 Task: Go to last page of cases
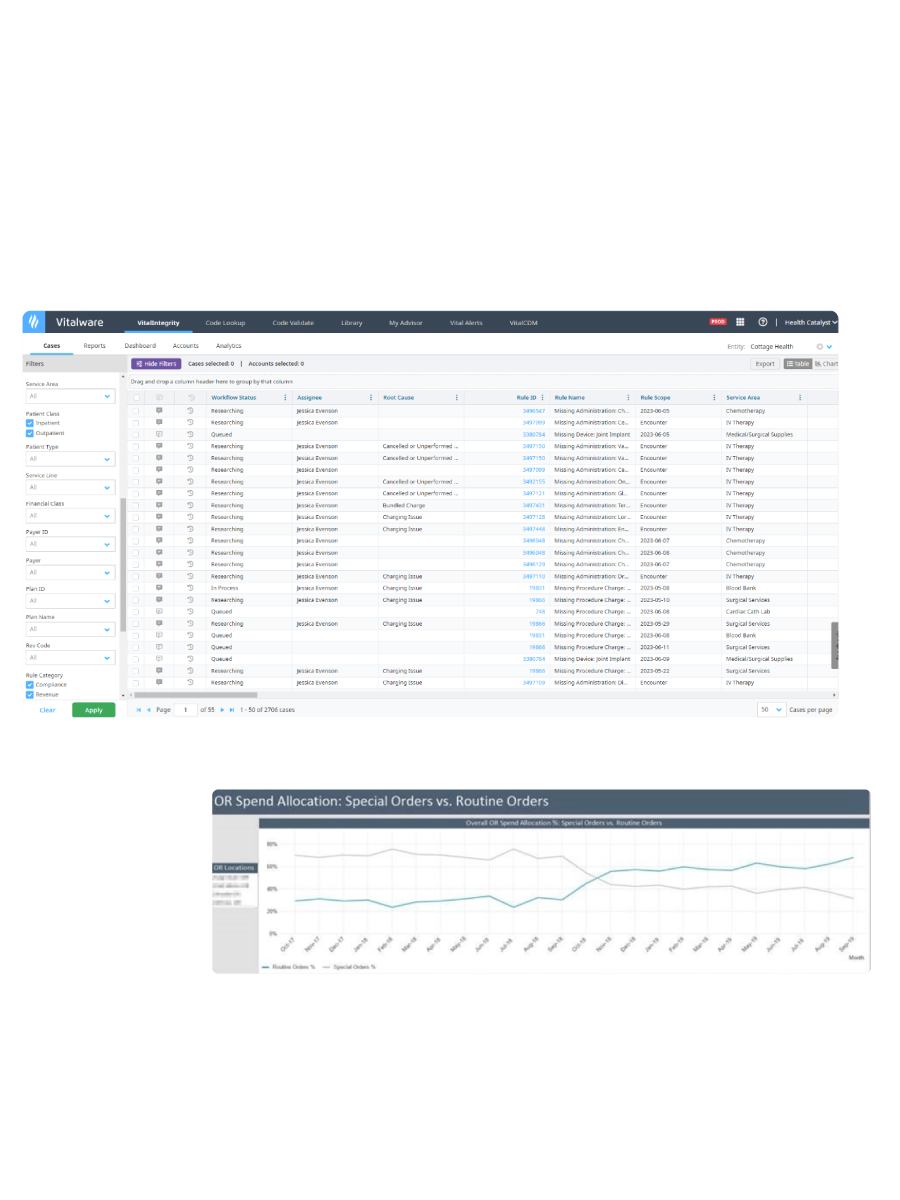coord(232,709)
